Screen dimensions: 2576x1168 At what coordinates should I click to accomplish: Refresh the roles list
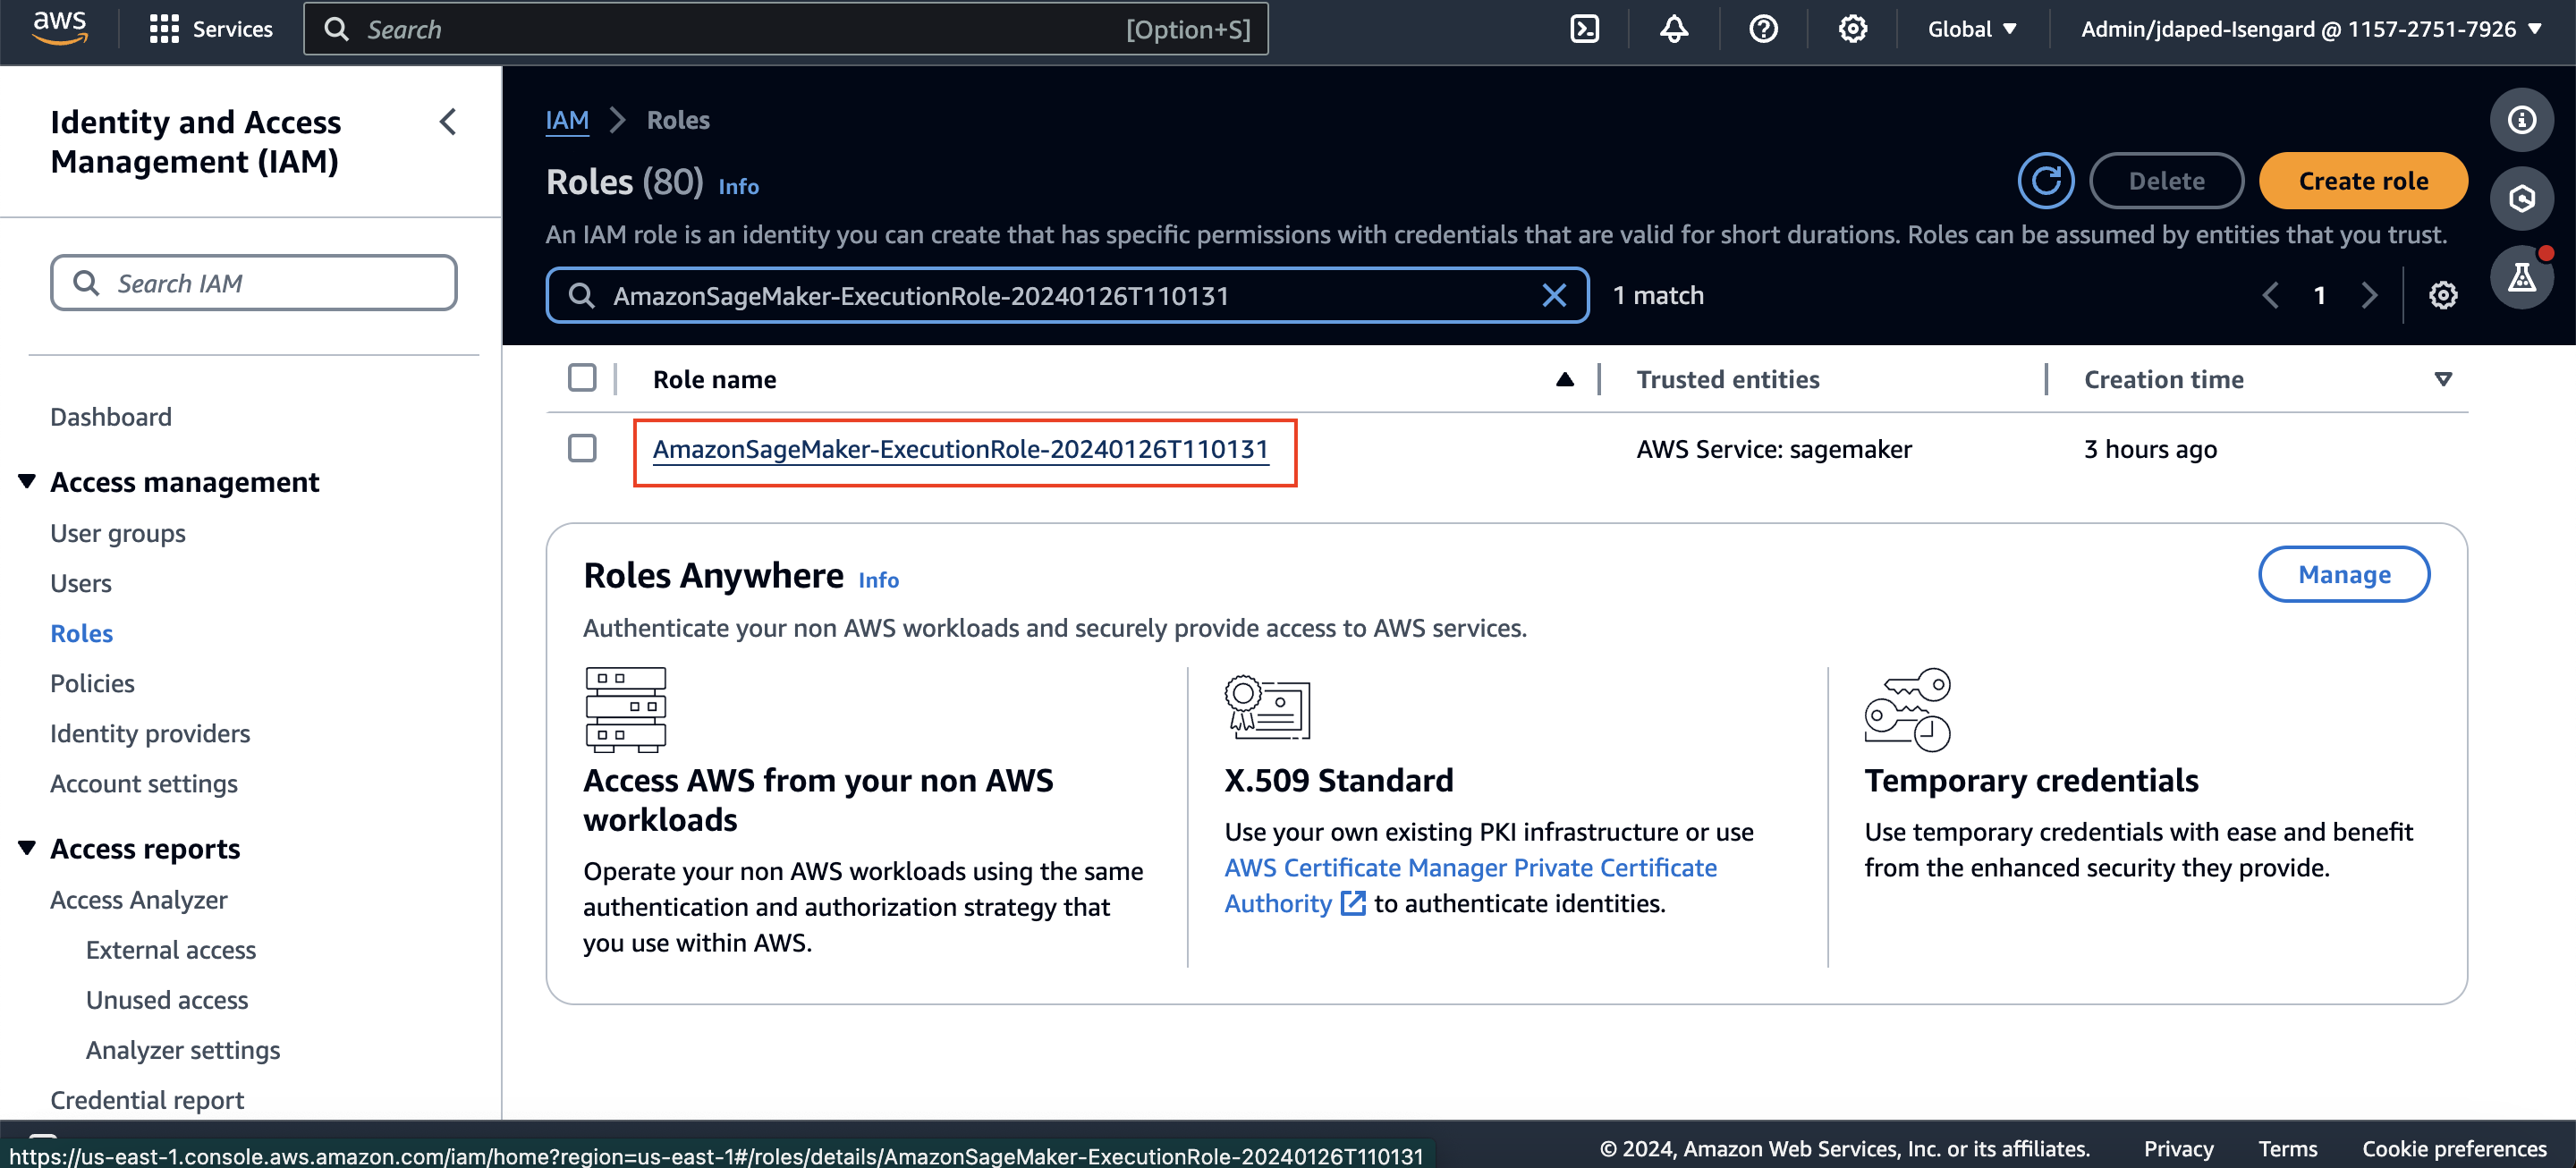pos(2045,181)
